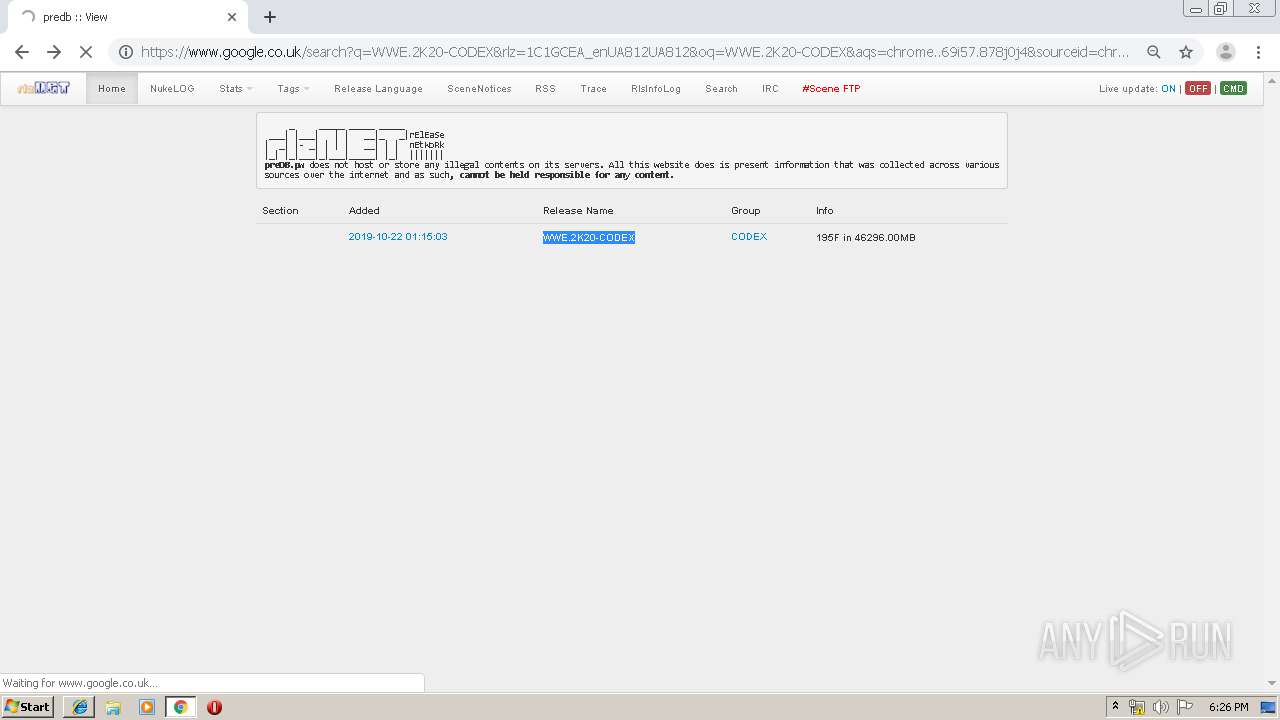Open the red Opera-like taskbar icon
The image size is (1280, 720).
pos(214,707)
